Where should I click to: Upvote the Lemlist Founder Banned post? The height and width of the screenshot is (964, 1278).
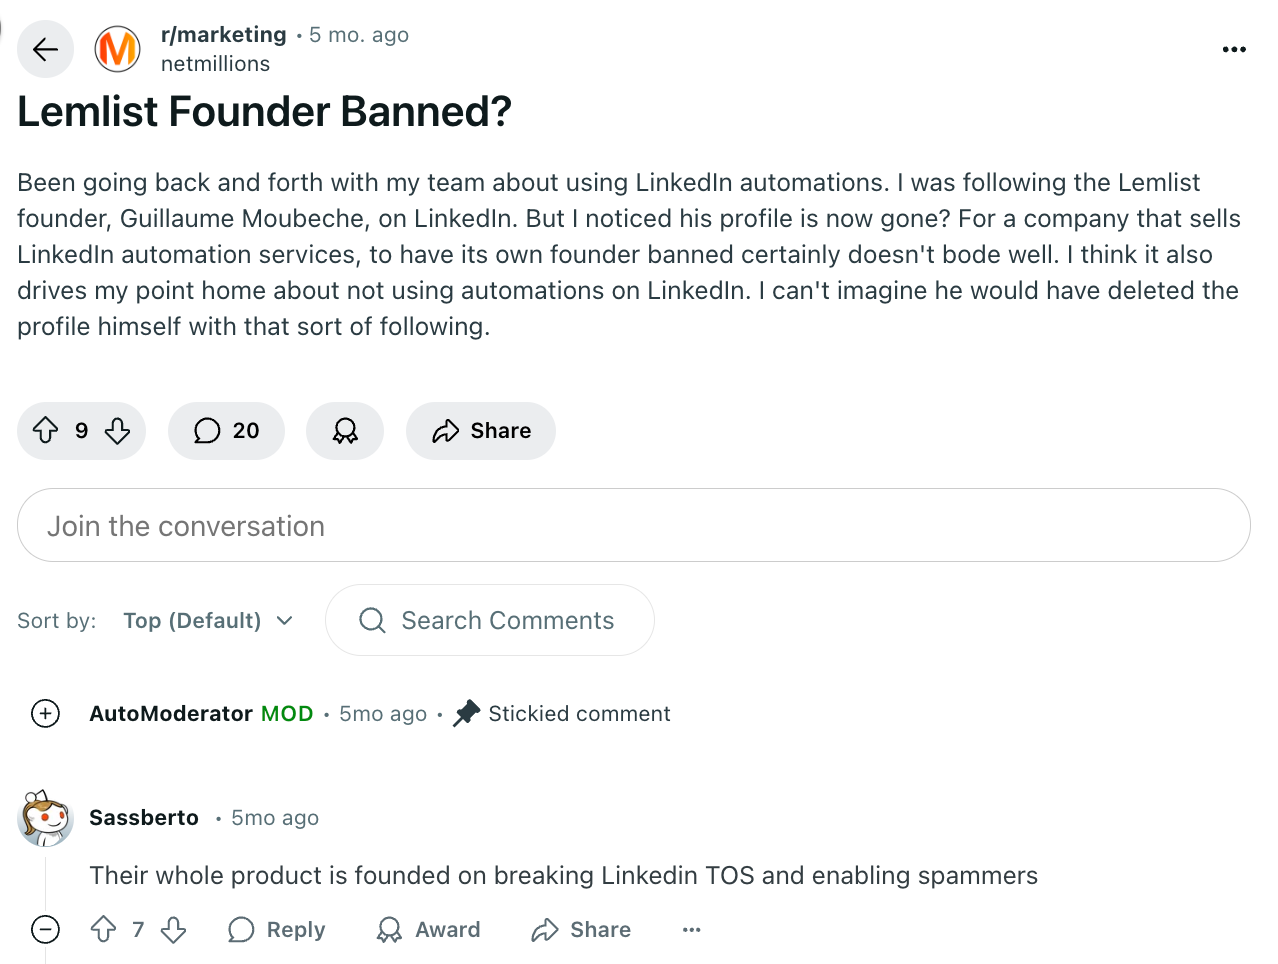click(x=46, y=431)
